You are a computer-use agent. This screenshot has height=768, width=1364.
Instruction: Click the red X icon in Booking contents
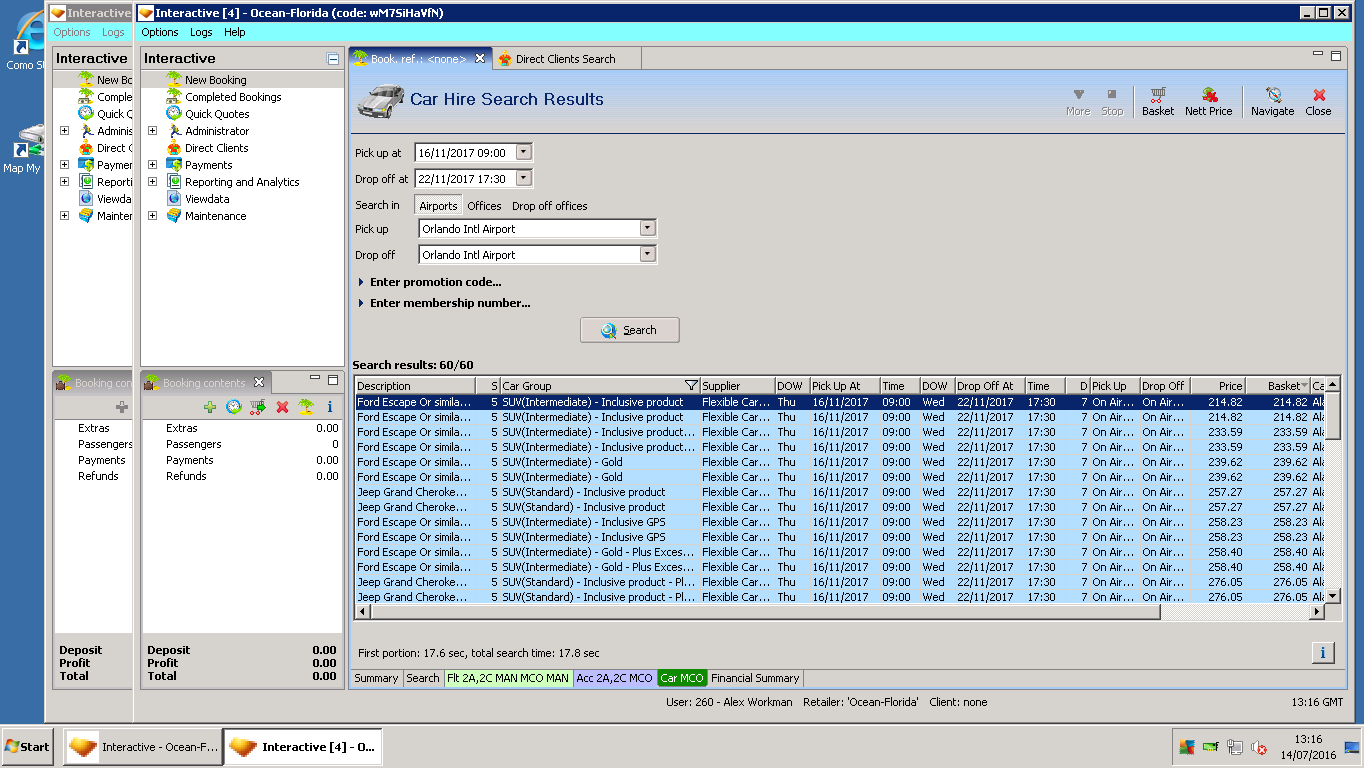[282, 407]
